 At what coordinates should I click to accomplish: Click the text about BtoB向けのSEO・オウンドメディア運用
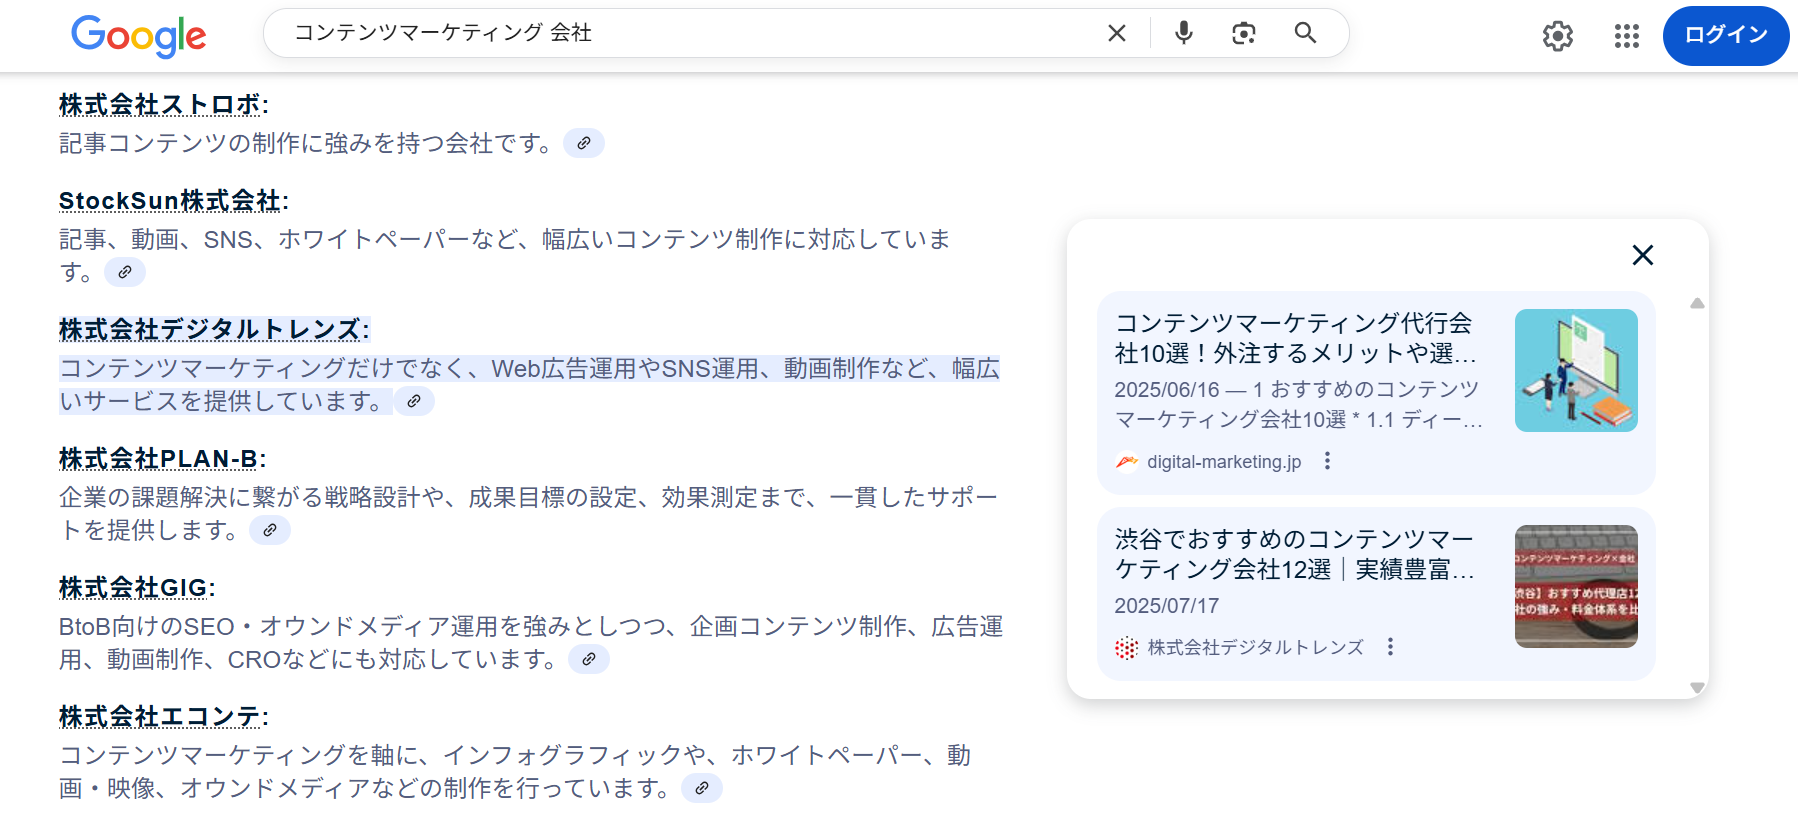point(531,643)
